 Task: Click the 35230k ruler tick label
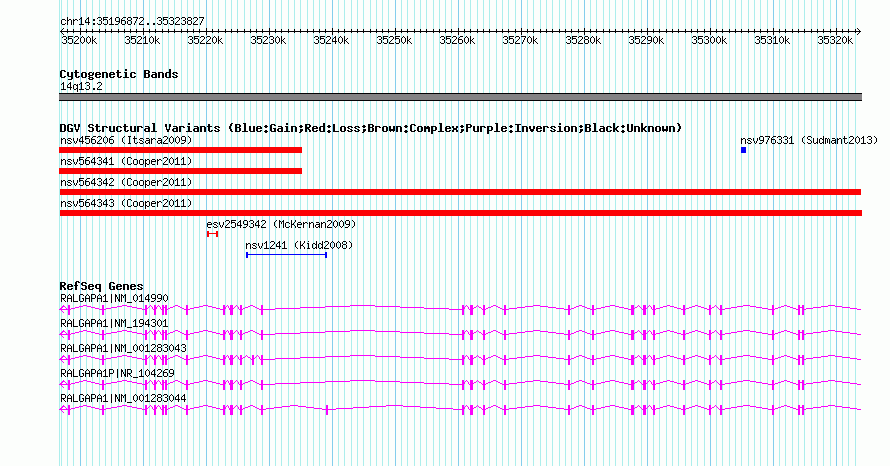tap(268, 40)
